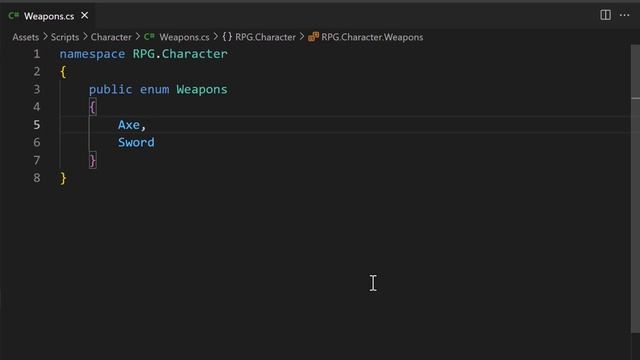Viewport: 640px width, 360px height.
Task: Close the Weapons.cs tab
Action: tap(84, 16)
